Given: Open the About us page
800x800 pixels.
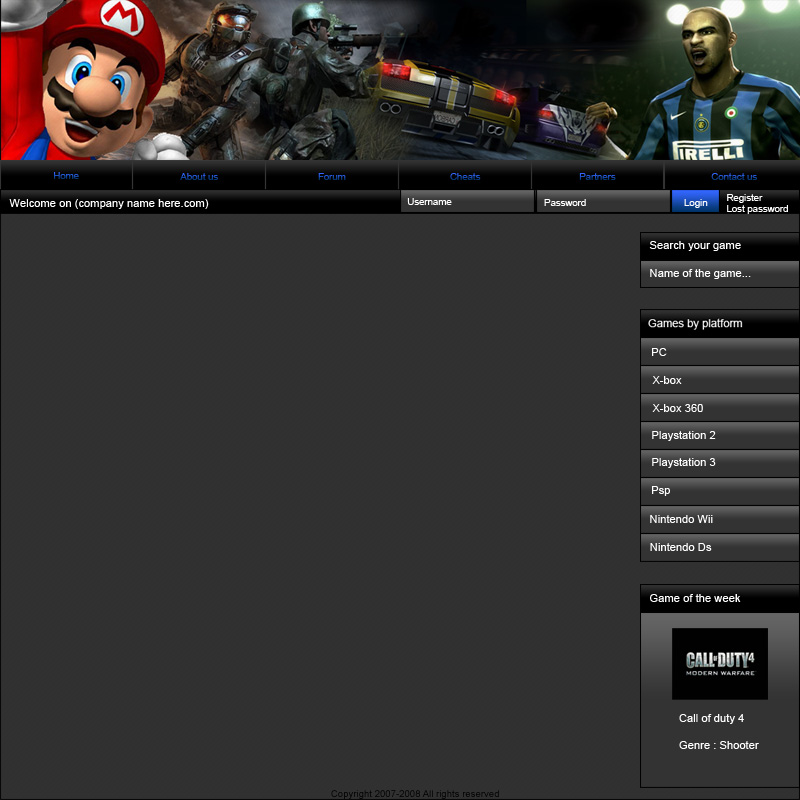Looking at the screenshot, I should [199, 177].
